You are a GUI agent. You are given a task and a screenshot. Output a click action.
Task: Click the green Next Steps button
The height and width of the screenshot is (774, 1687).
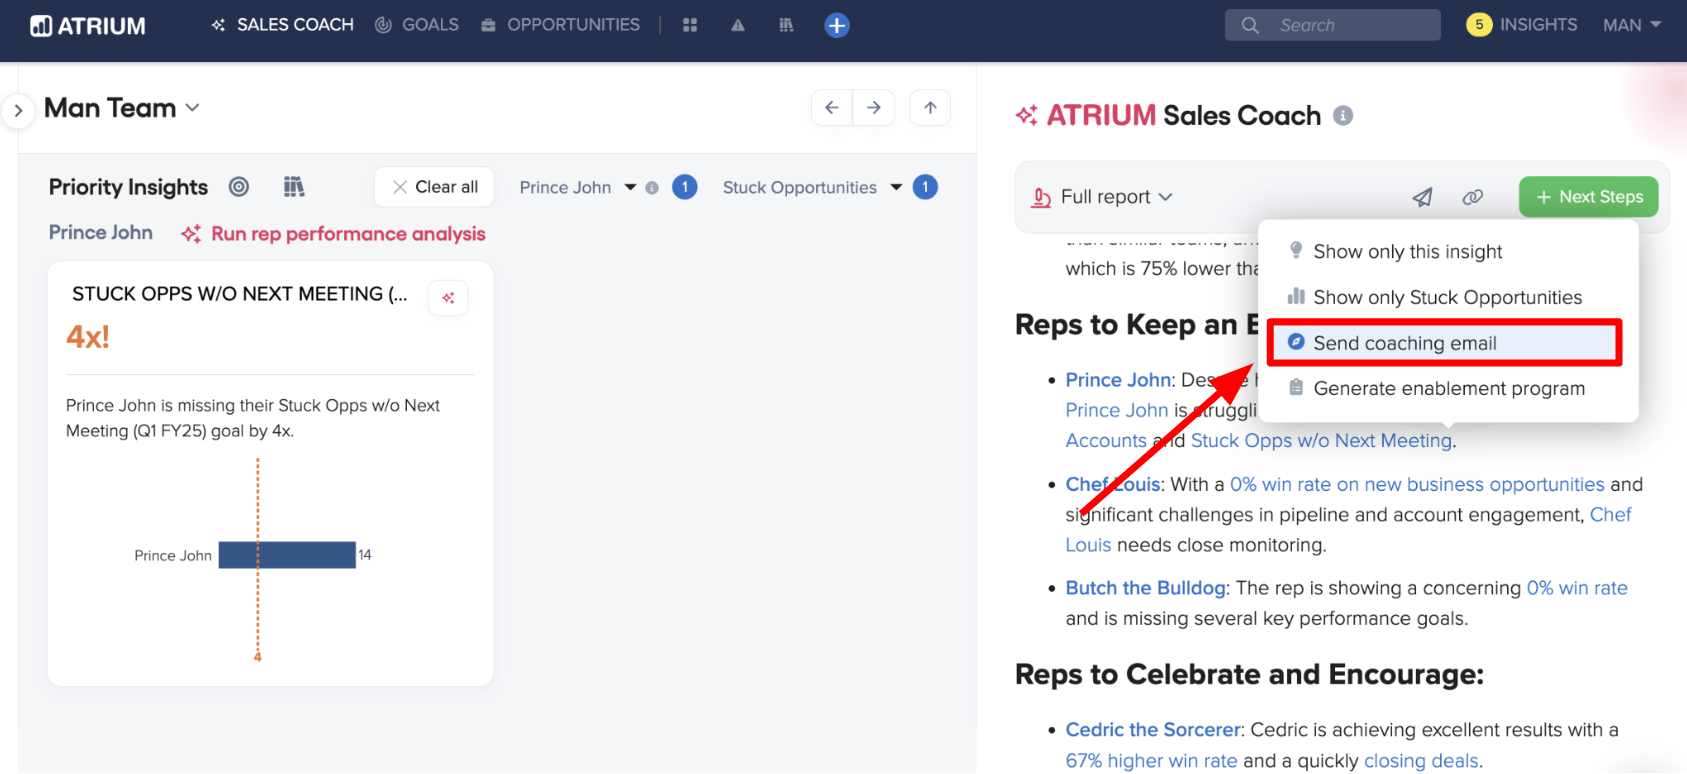click(1588, 197)
